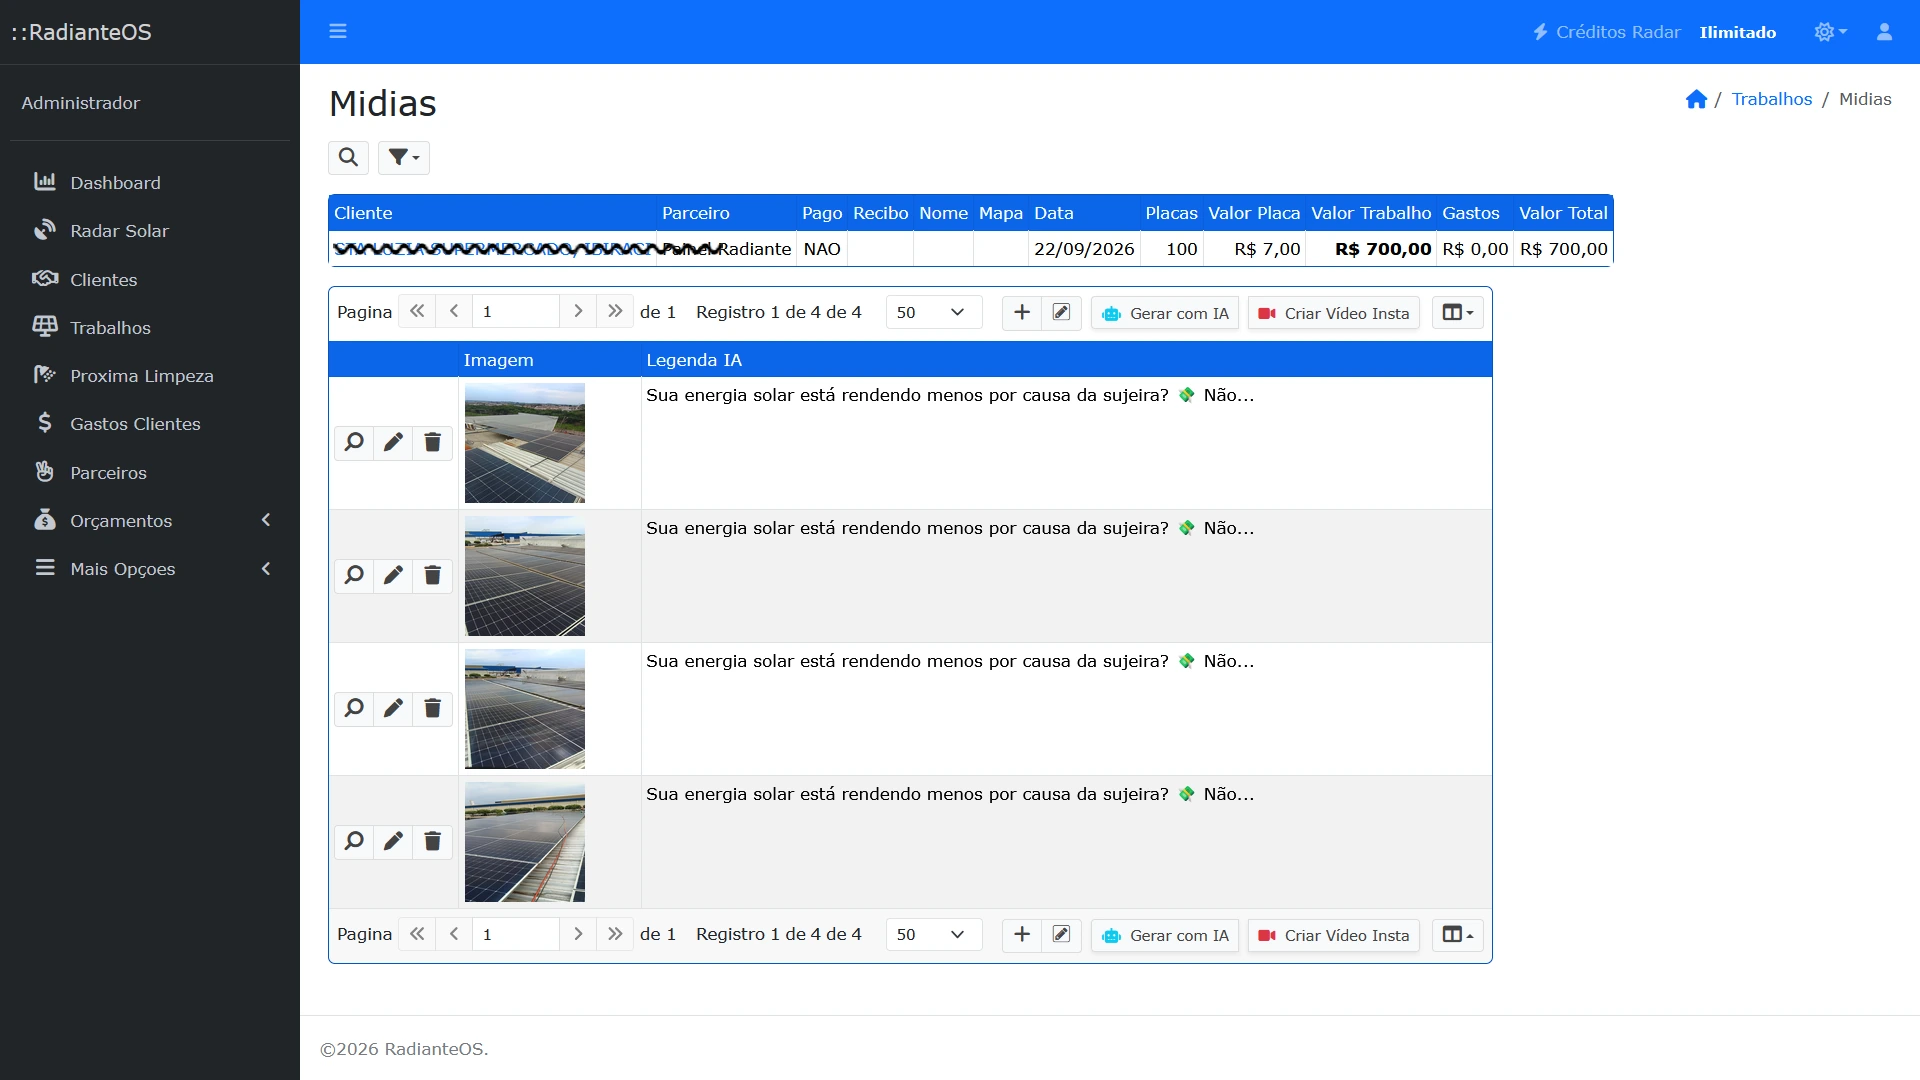Open Clientes in sidebar

150,279
